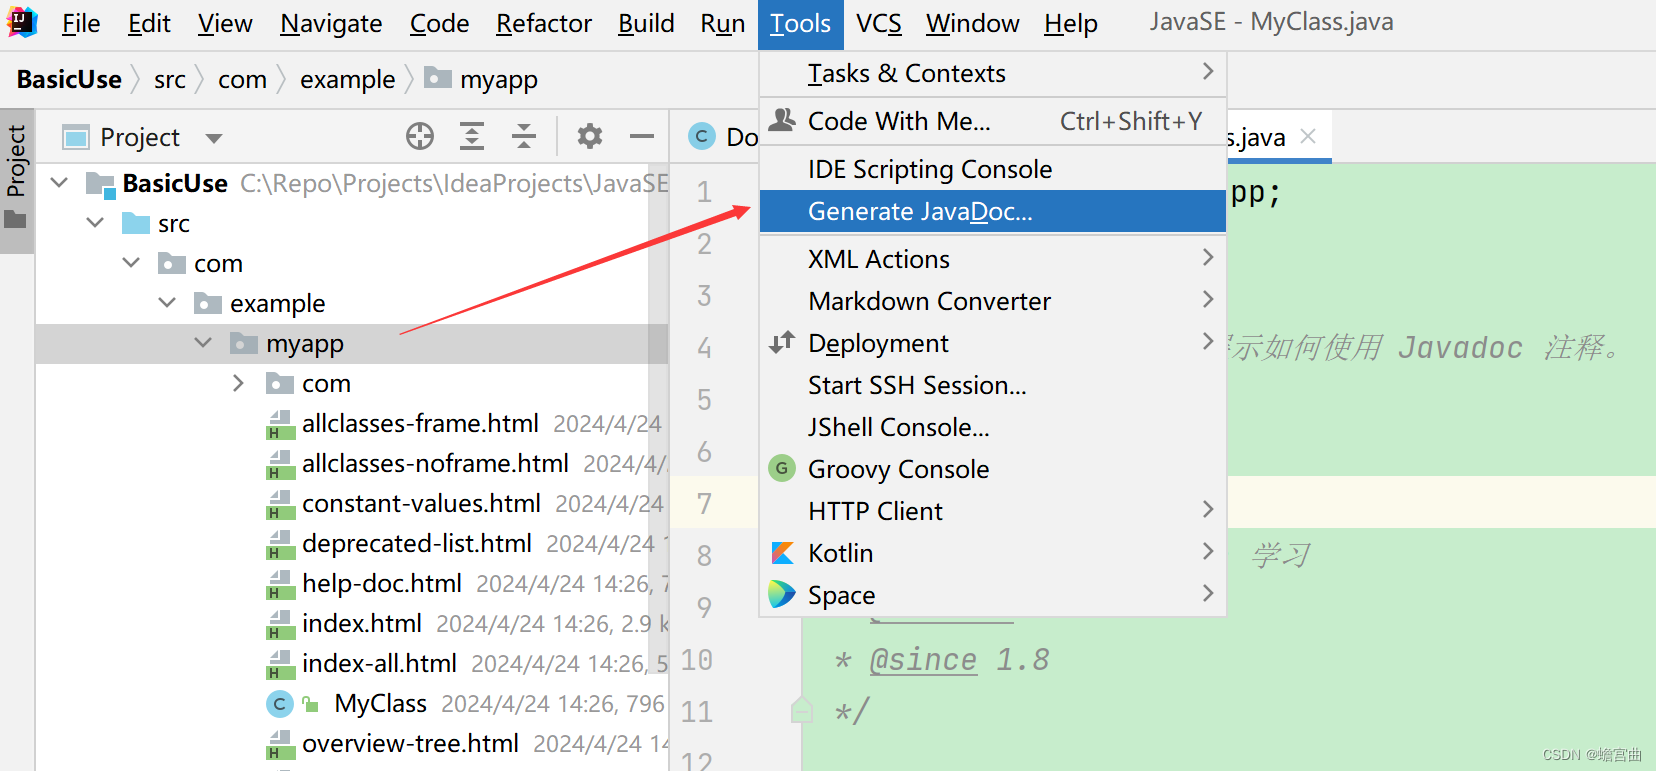This screenshot has width=1656, height=771.
Task: Close the .java editor tab
Action: (x=1308, y=136)
